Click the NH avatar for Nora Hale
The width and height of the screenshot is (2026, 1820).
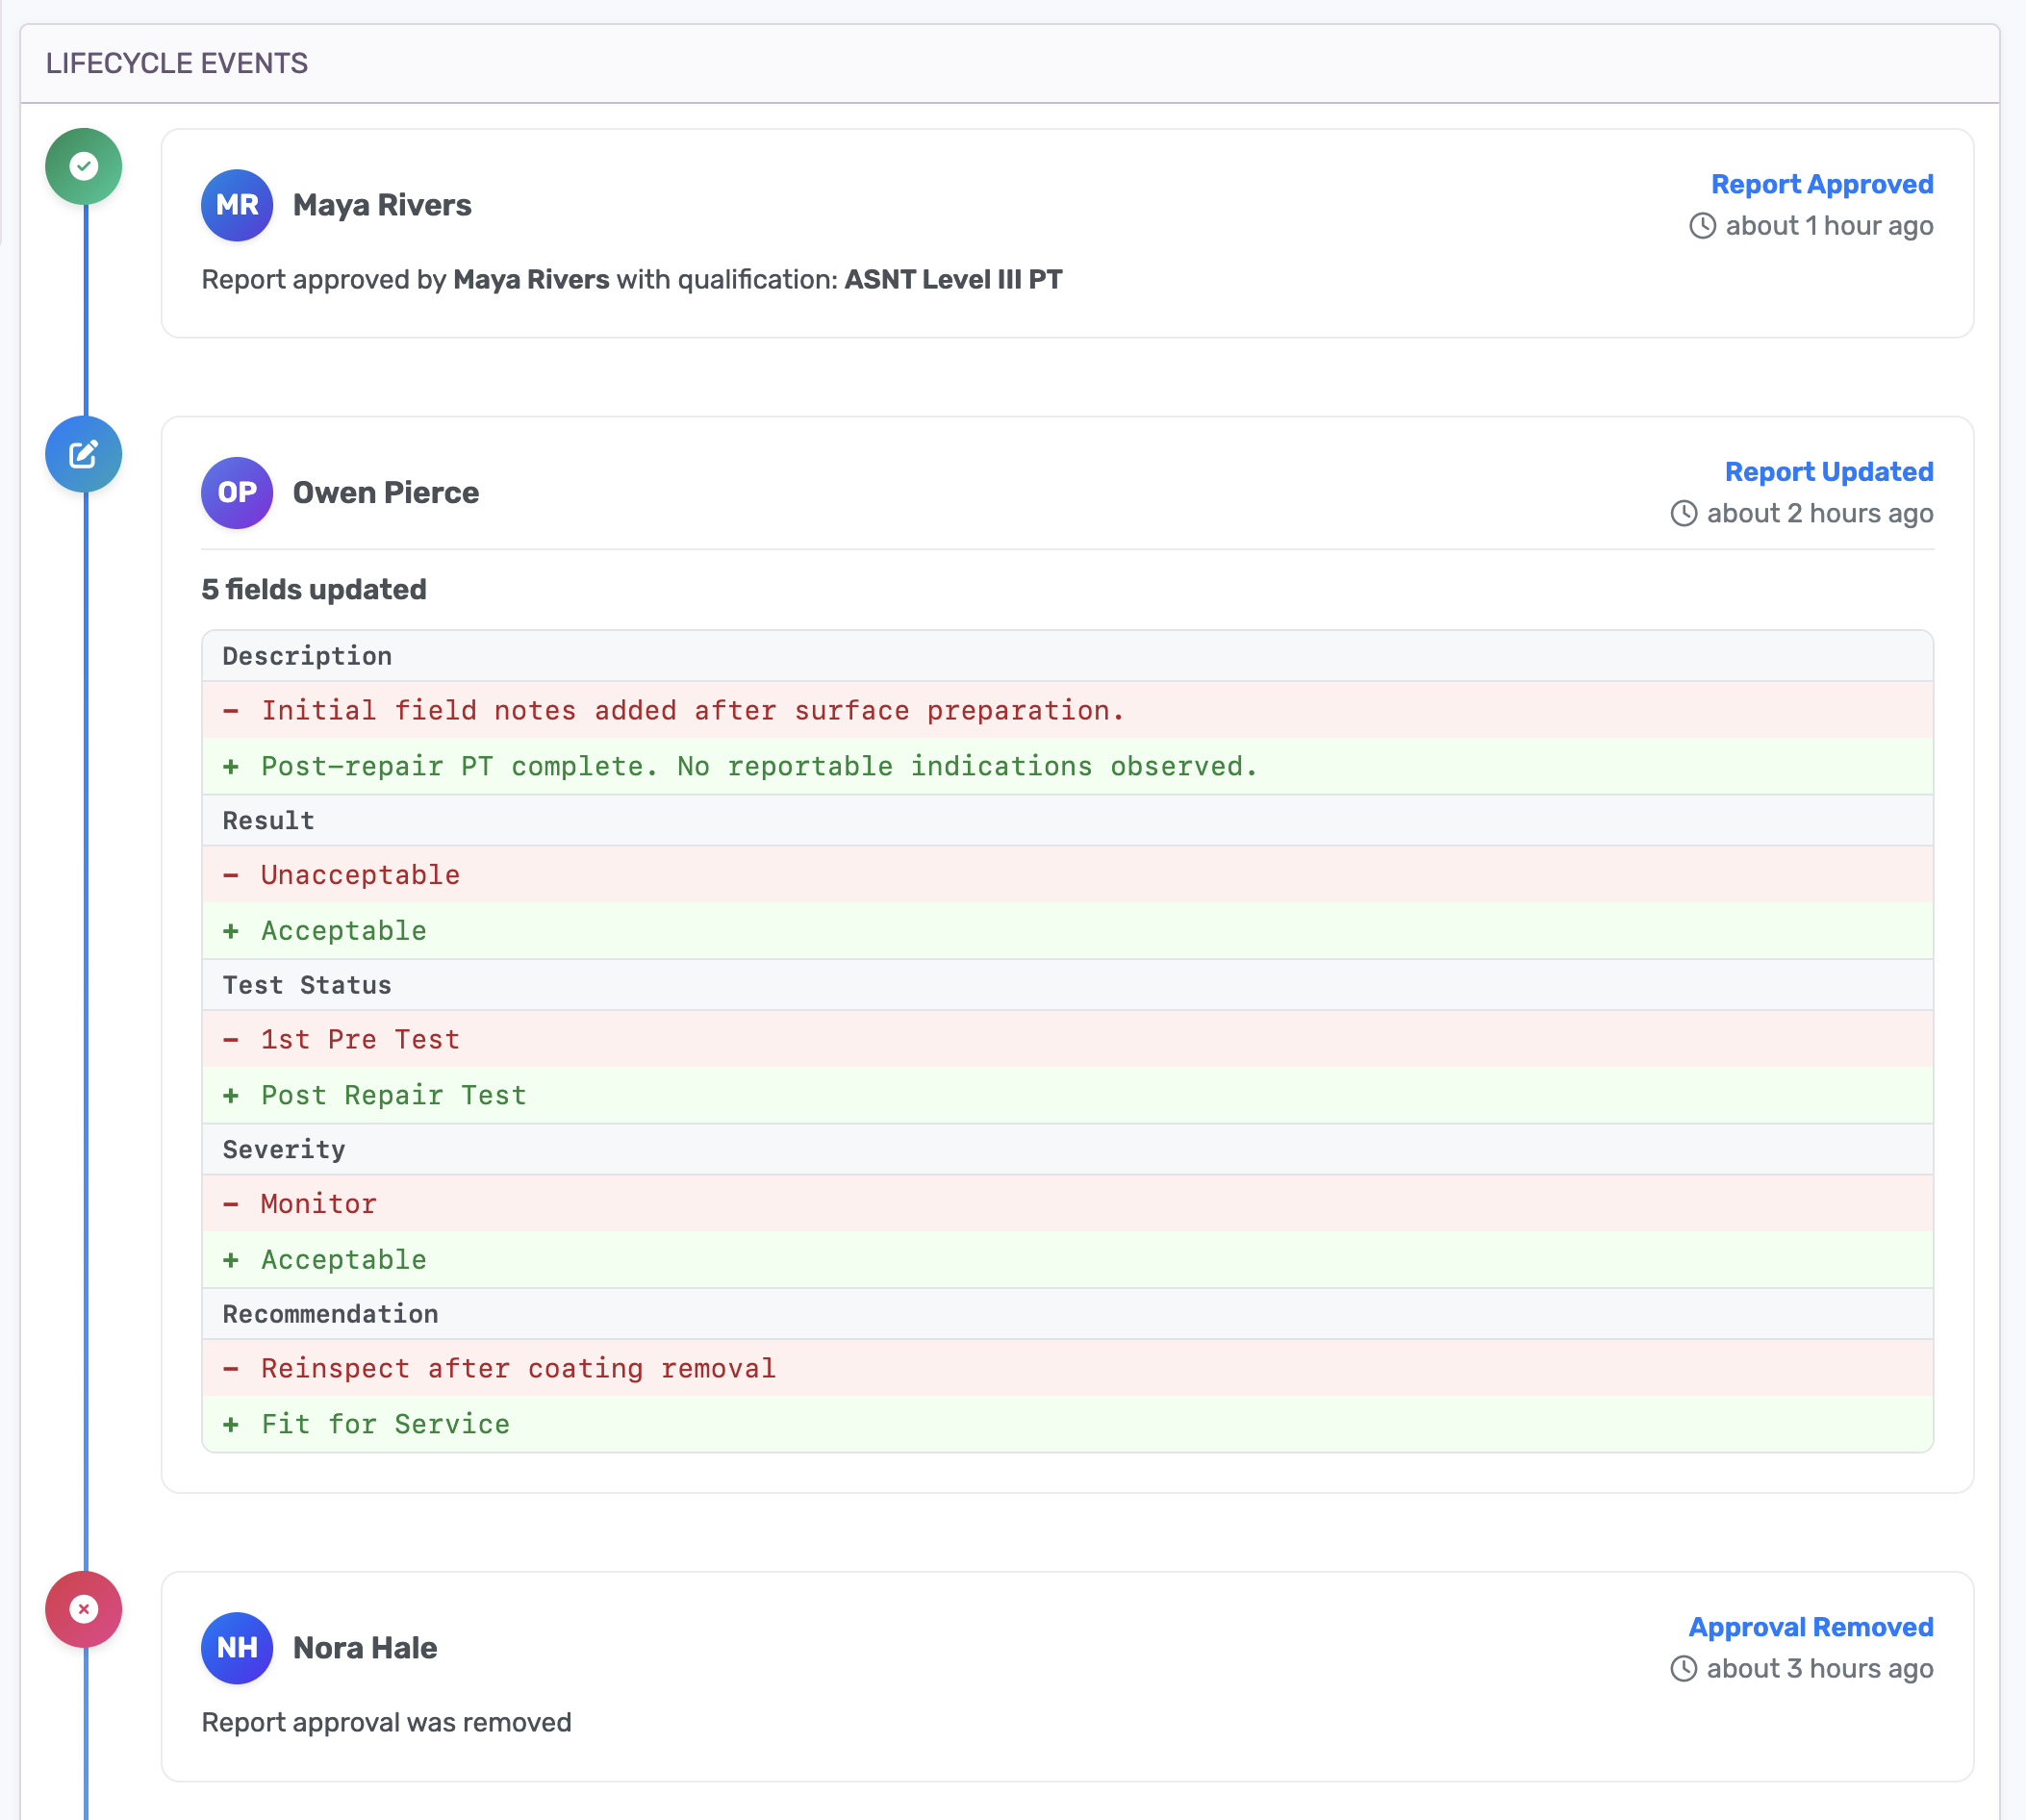237,1648
